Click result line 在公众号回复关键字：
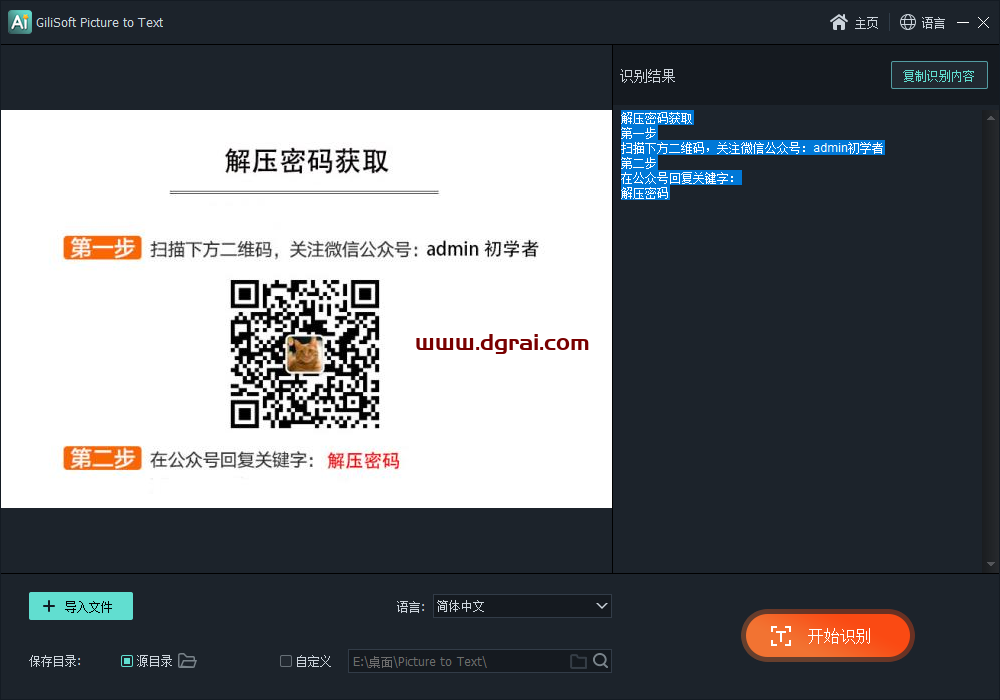This screenshot has width=1000, height=700. [681, 179]
